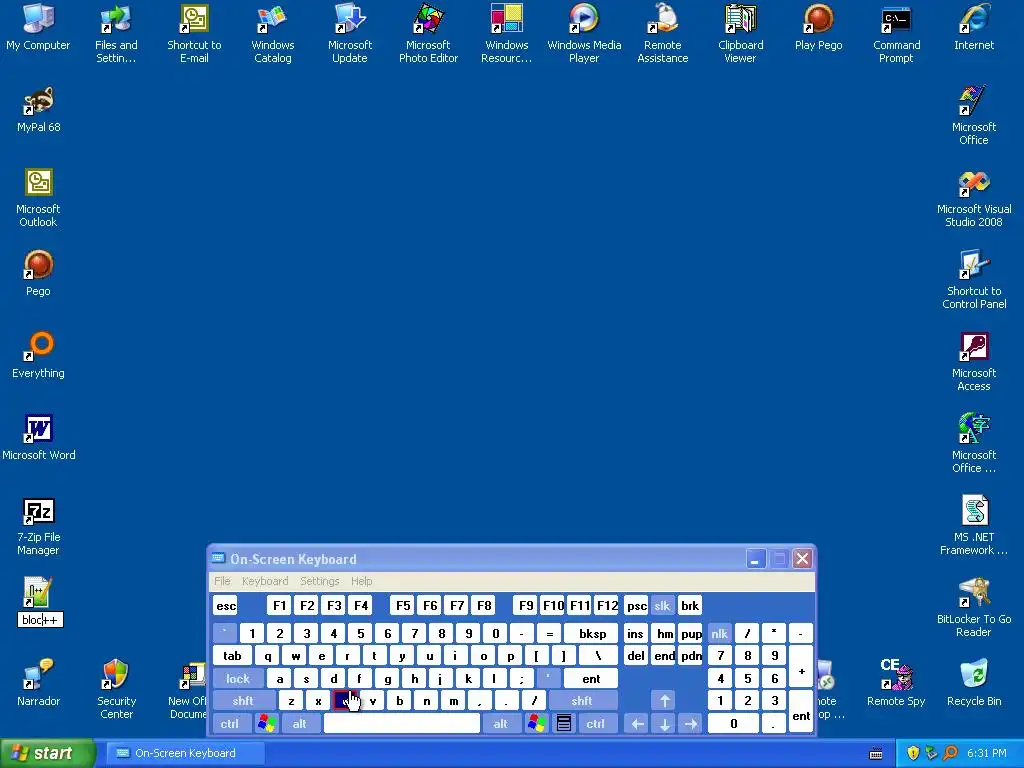Open the Windows start menu
The width and height of the screenshot is (1024, 768).
[48, 753]
